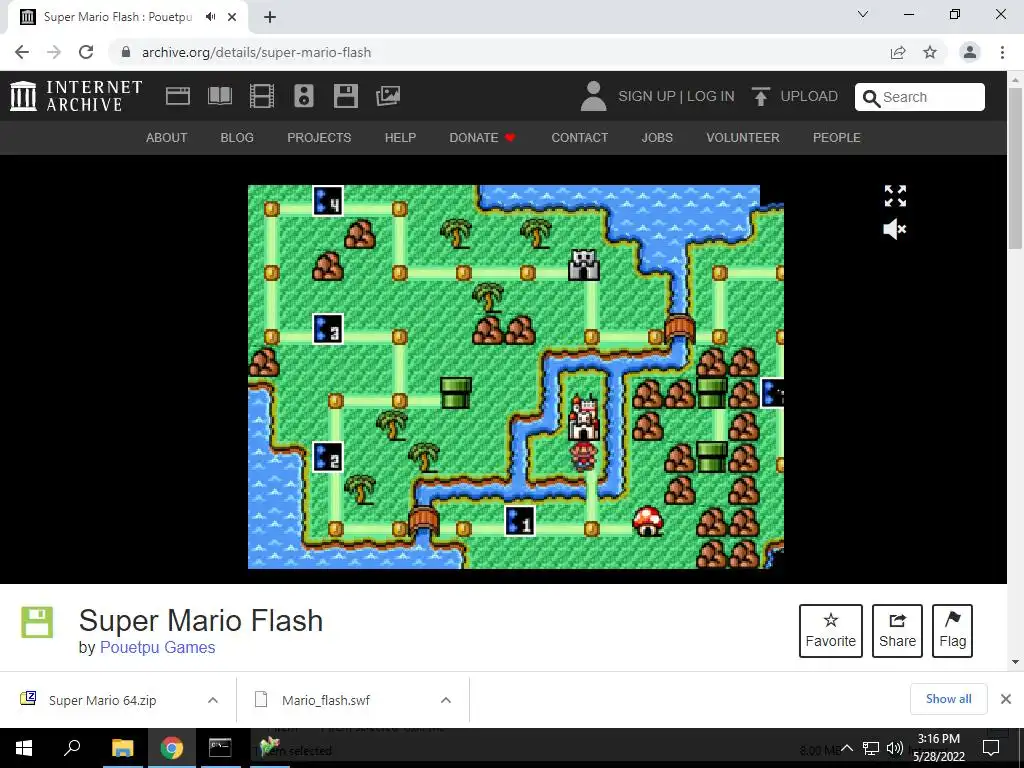Open File Explorer from taskbar
The width and height of the screenshot is (1024, 768).
pos(122,748)
